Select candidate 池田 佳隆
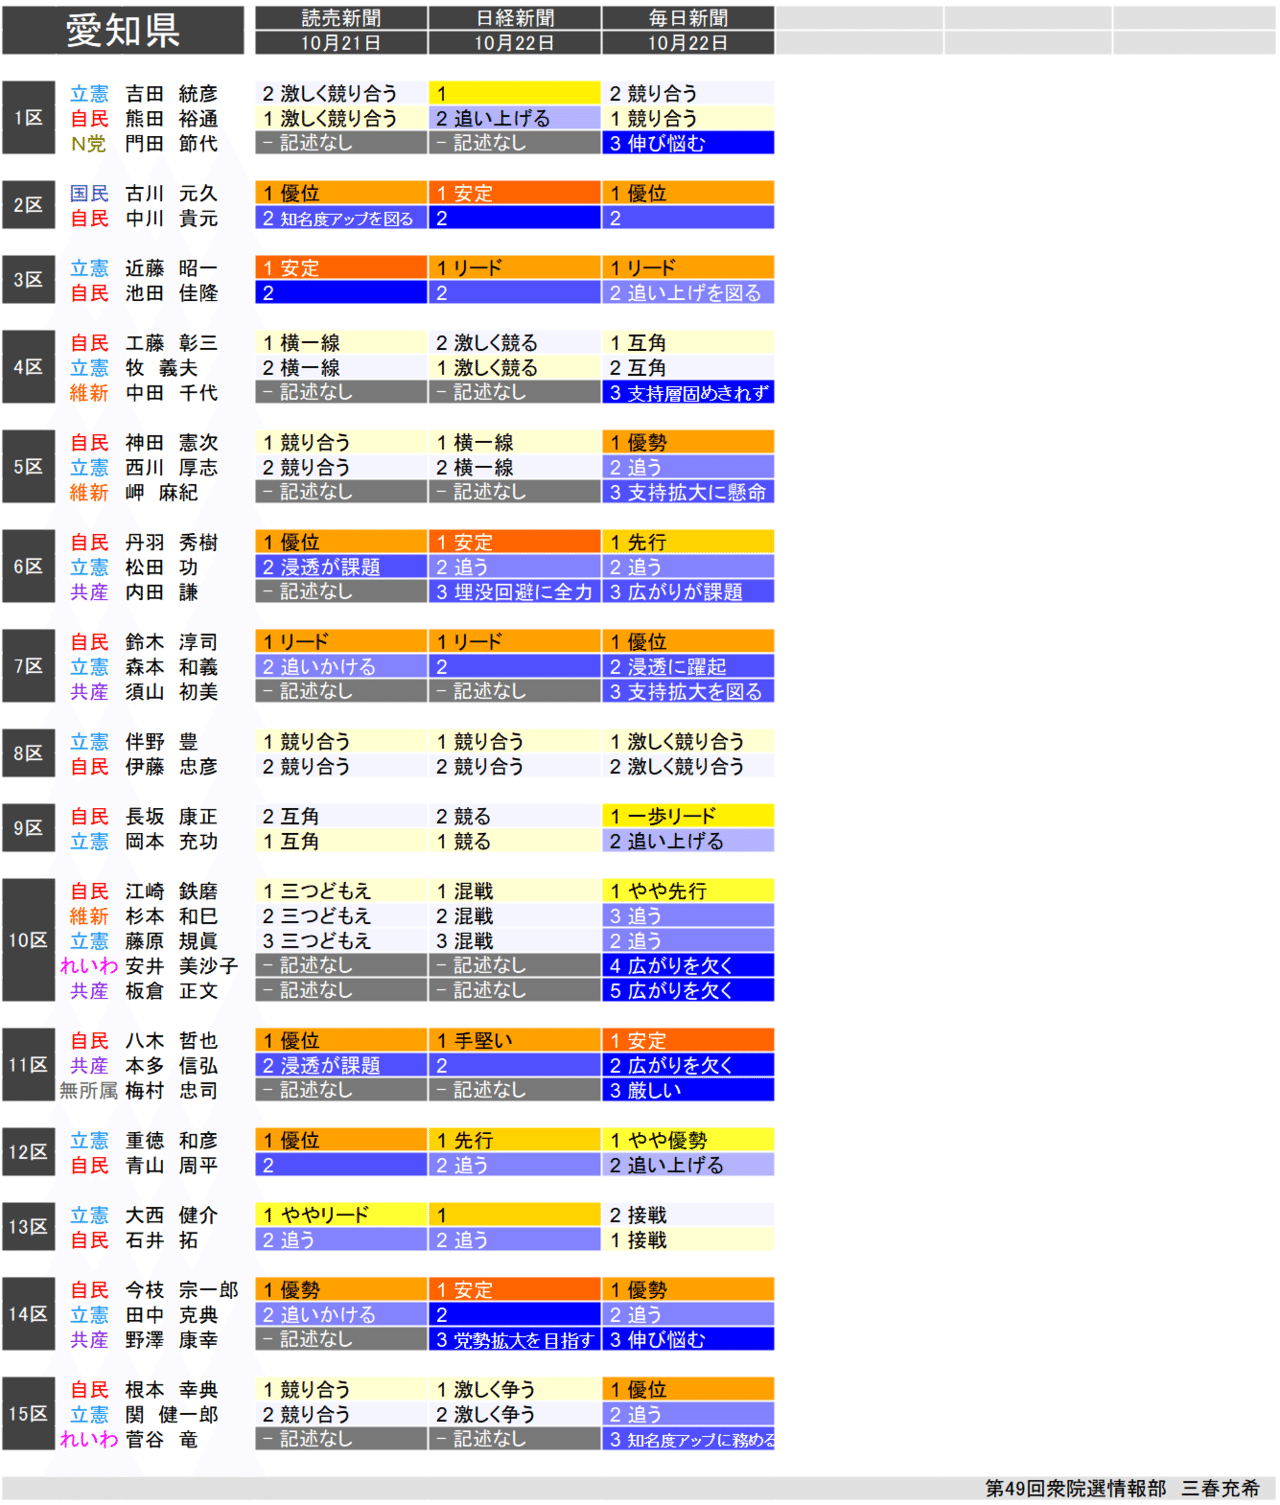Image resolution: width=1280 pixels, height=1505 pixels. [171, 294]
